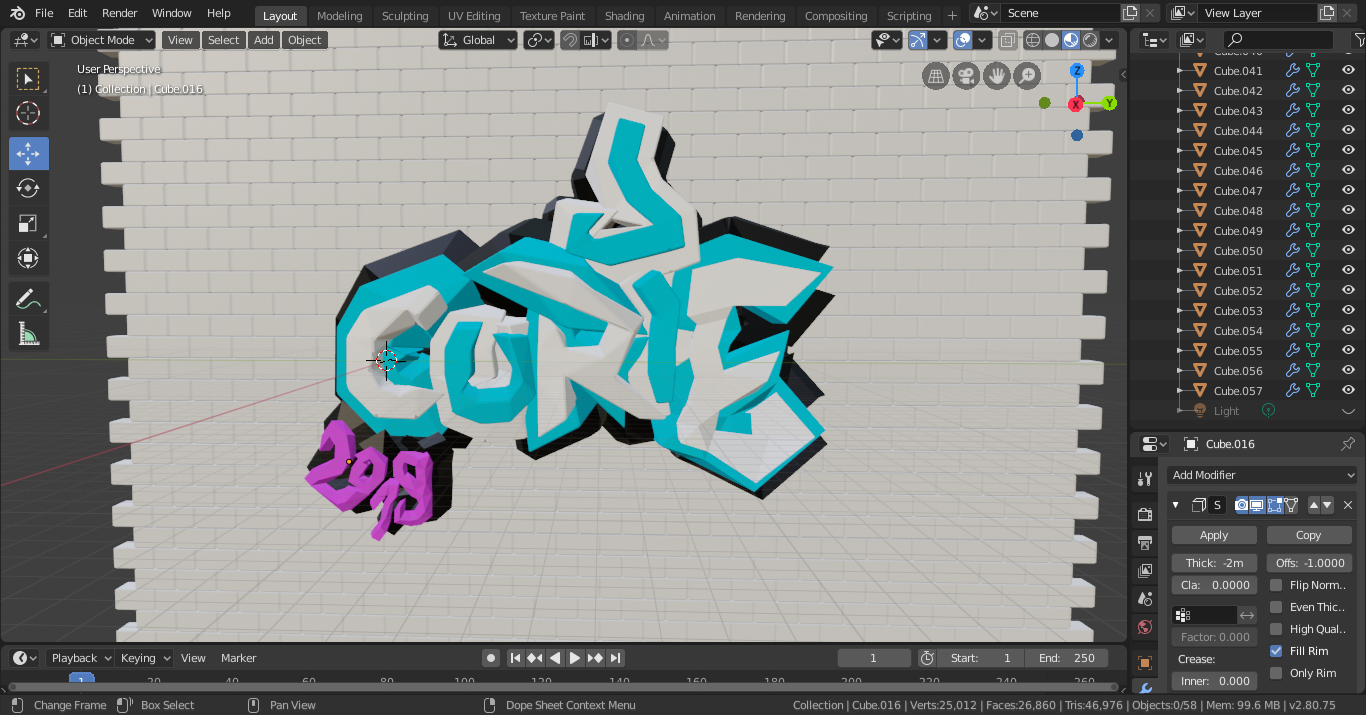The image size is (1366, 715).
Task: Click the pan view hand icon
Action: click(996, 76)
